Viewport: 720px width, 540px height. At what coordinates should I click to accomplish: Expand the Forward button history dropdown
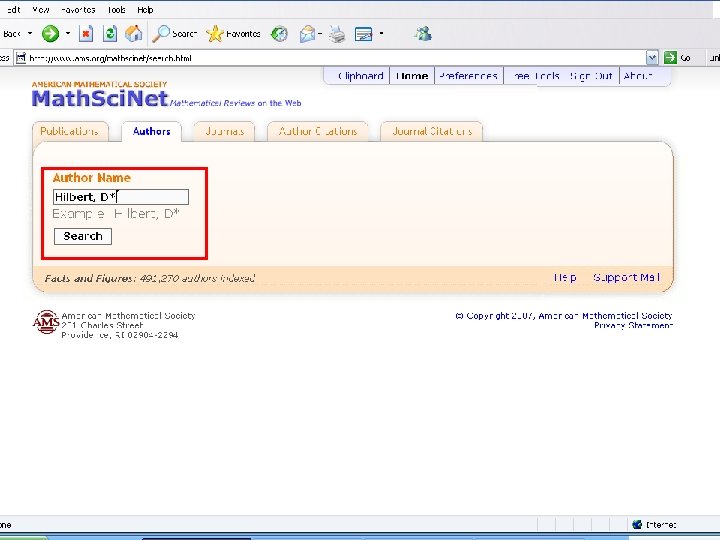click(68, 34)
